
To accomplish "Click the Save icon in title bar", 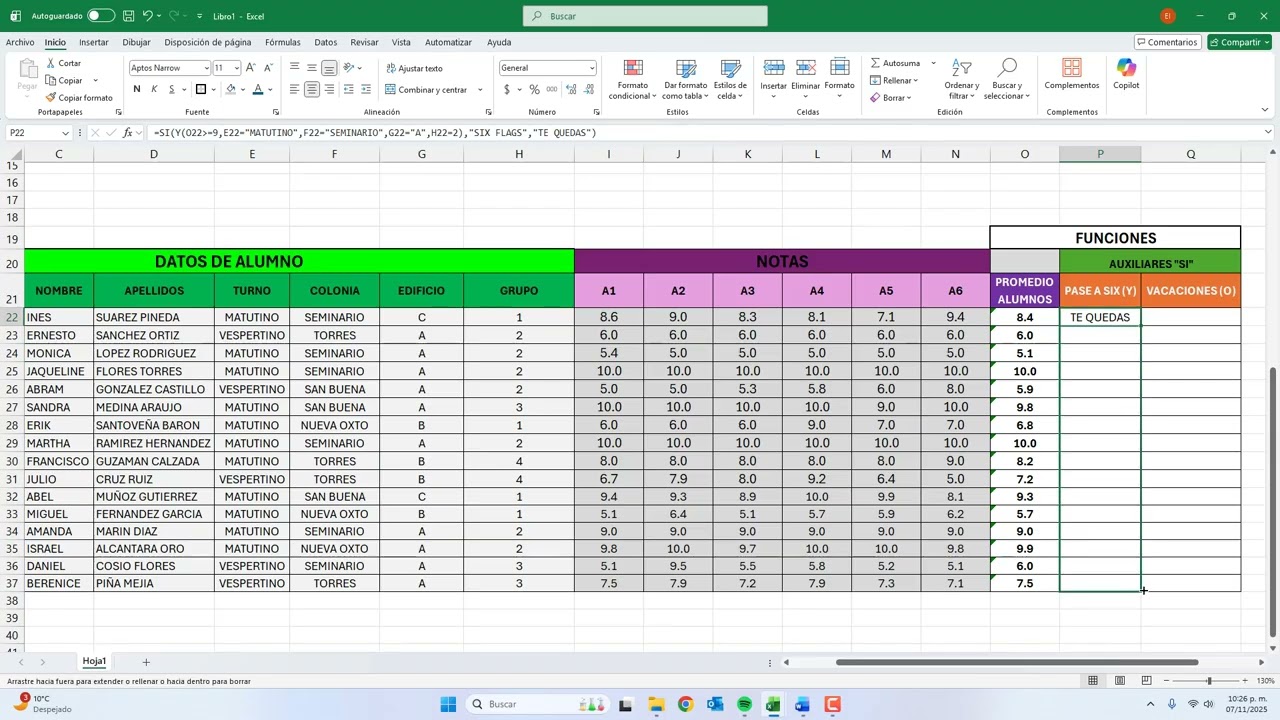I will [128, 16].
